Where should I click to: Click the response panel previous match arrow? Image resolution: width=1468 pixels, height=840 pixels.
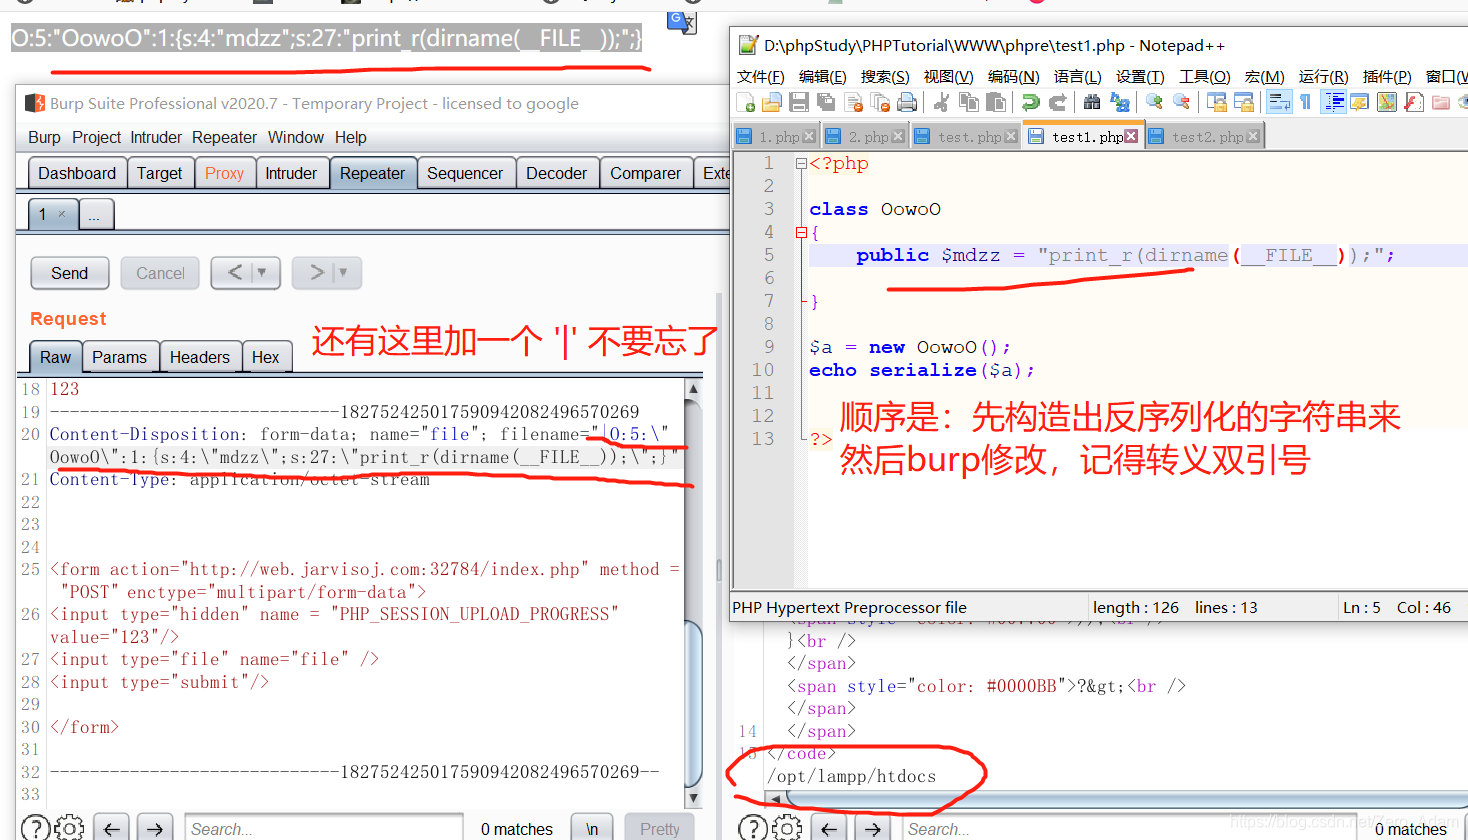pos(829,829)
